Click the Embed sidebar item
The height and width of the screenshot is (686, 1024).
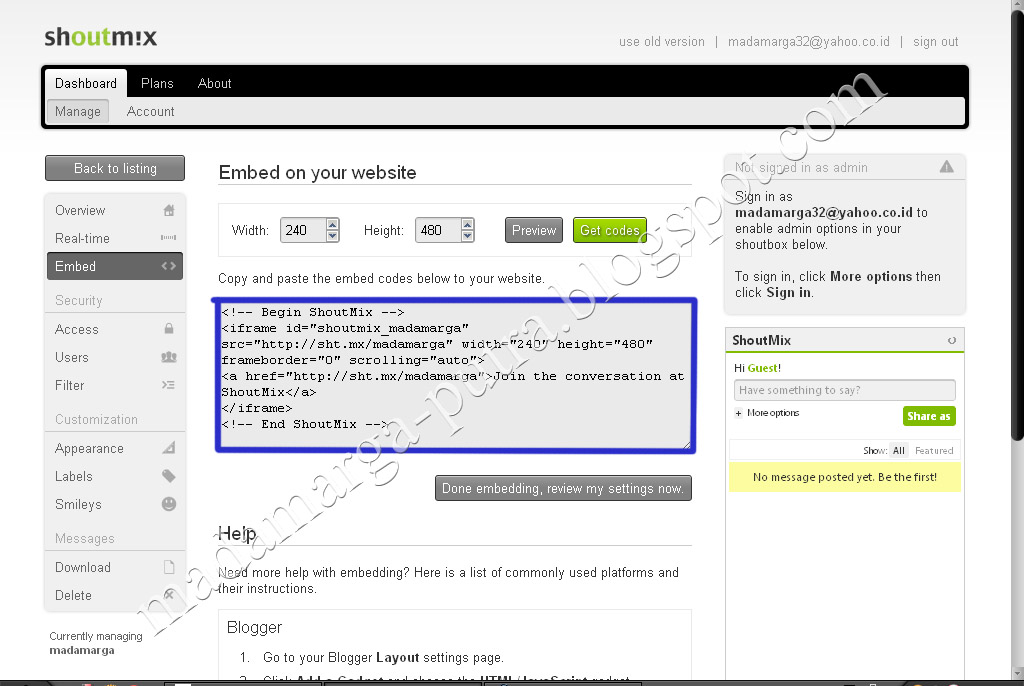point(115,266)
